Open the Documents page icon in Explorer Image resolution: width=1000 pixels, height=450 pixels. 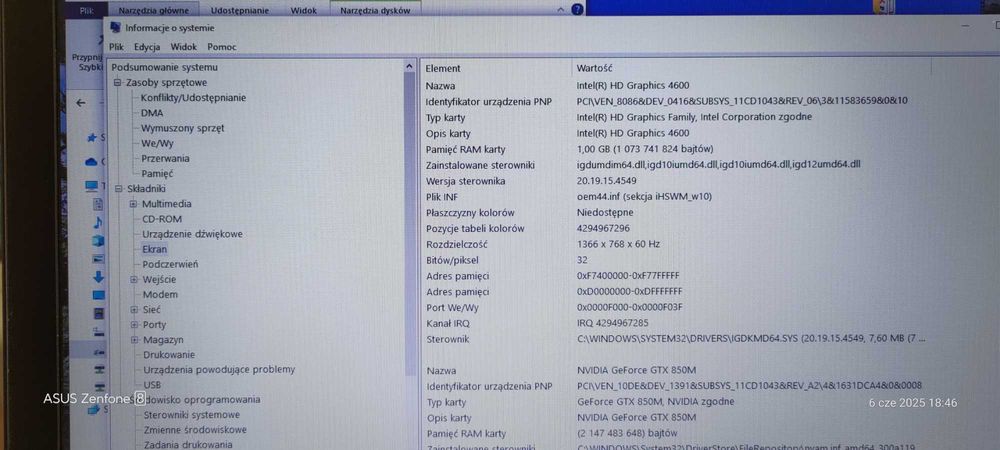click(98, 205)
